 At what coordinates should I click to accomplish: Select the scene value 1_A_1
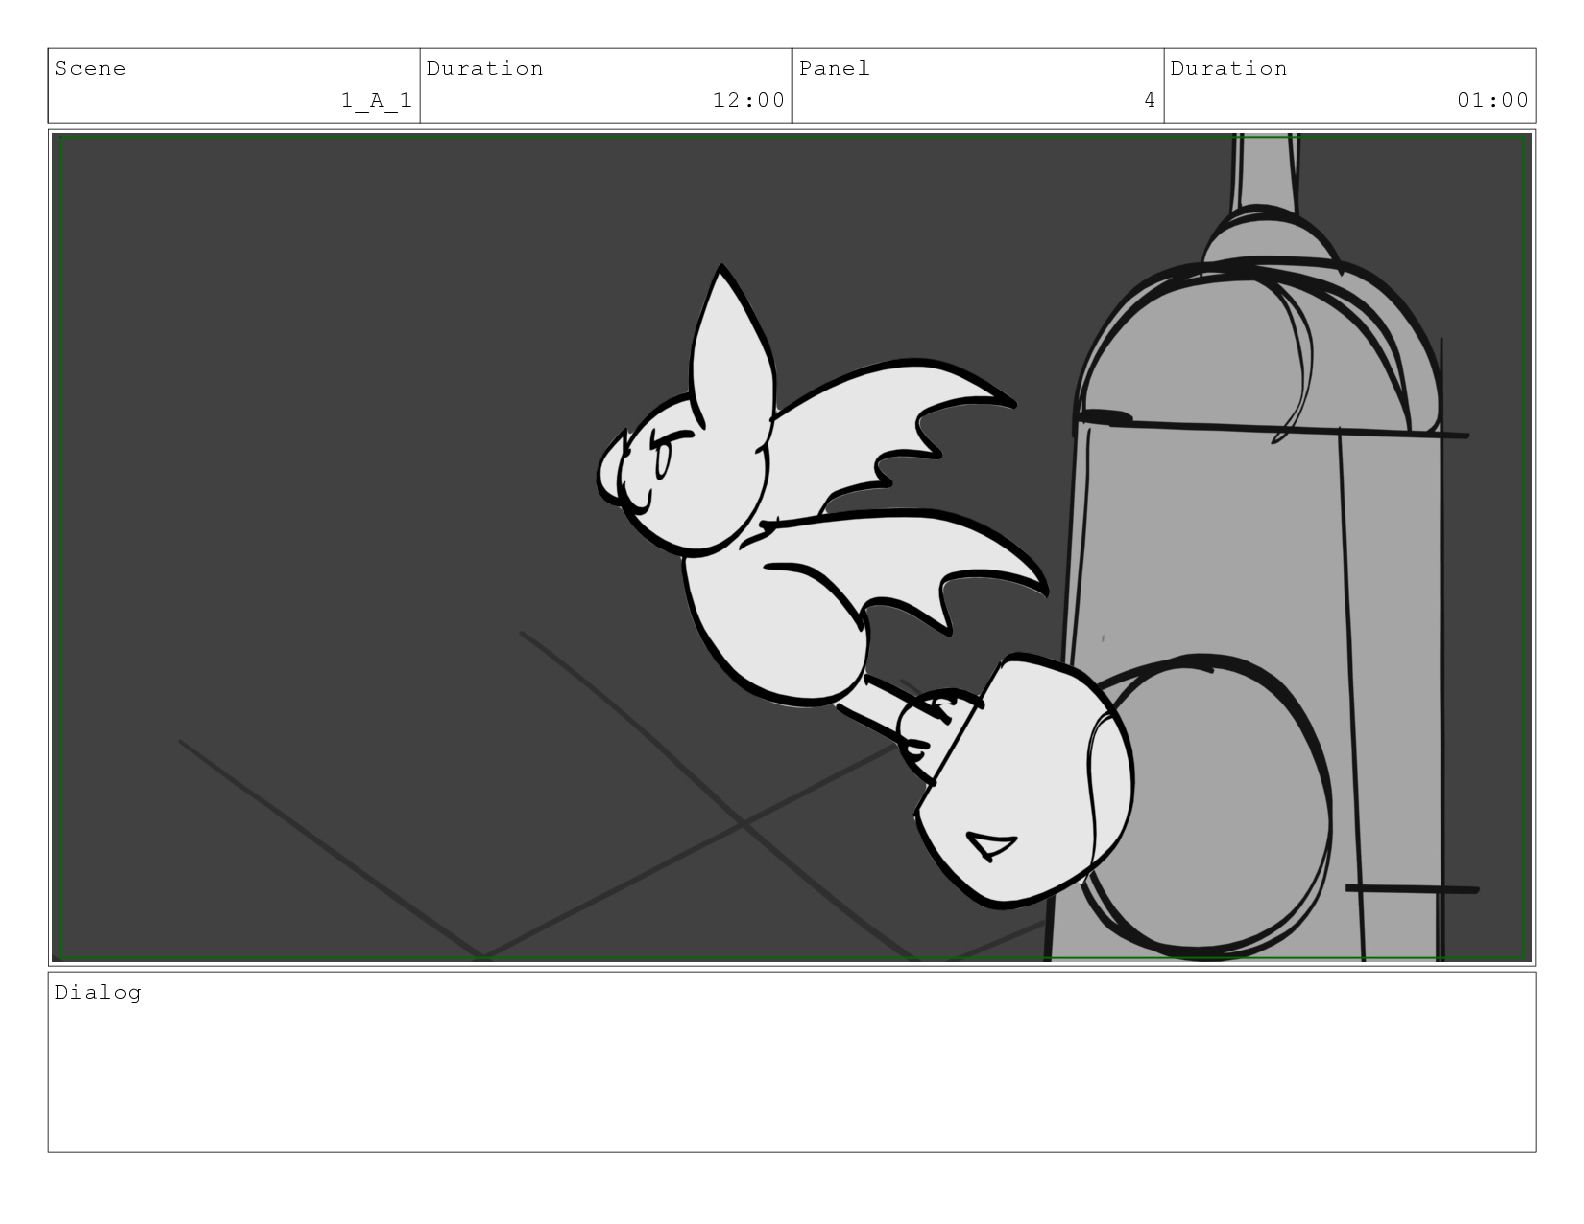(x=376, y=100)
